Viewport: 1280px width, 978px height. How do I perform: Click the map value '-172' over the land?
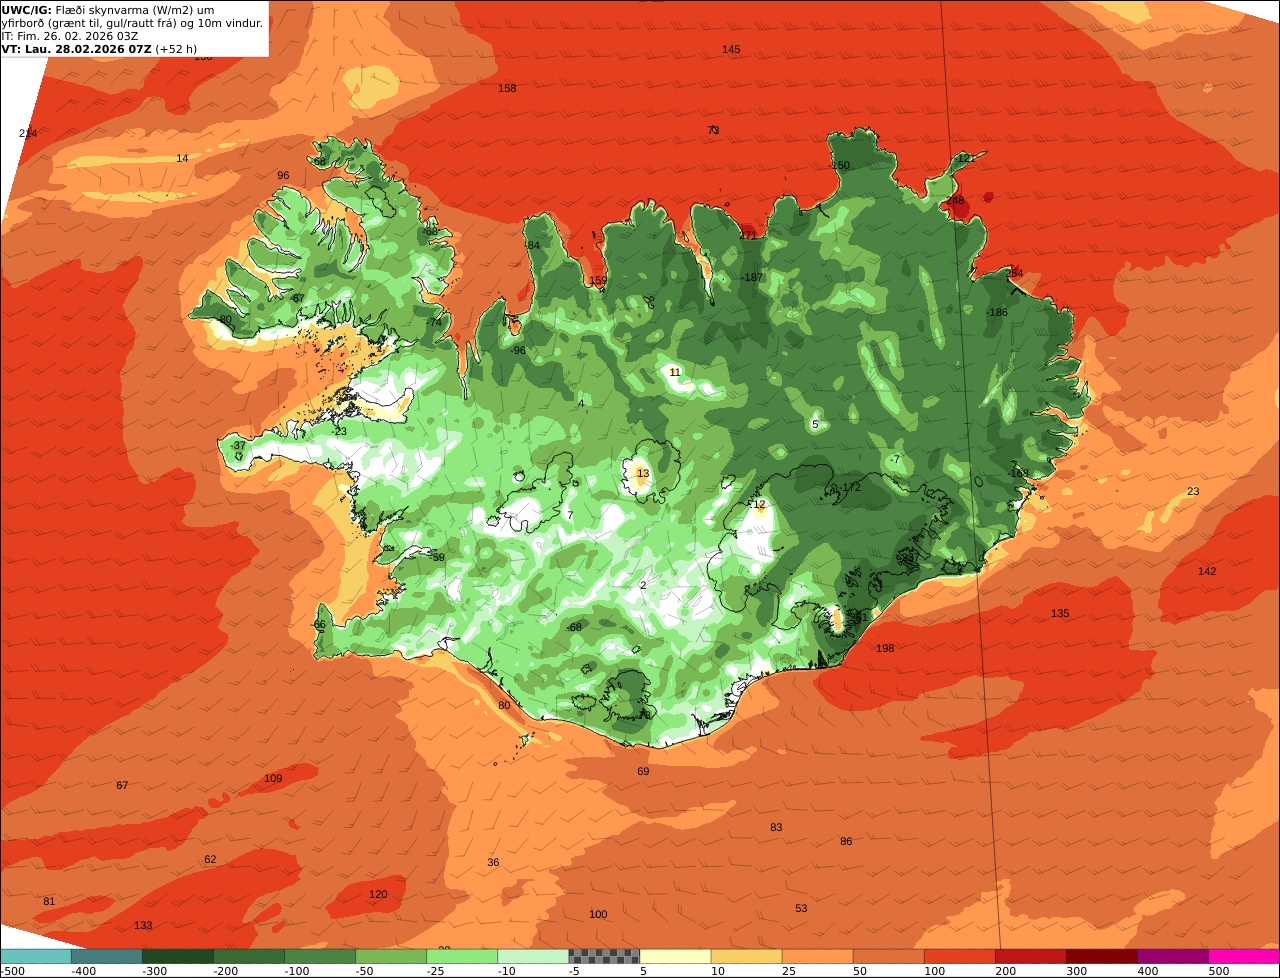point(849,487)
